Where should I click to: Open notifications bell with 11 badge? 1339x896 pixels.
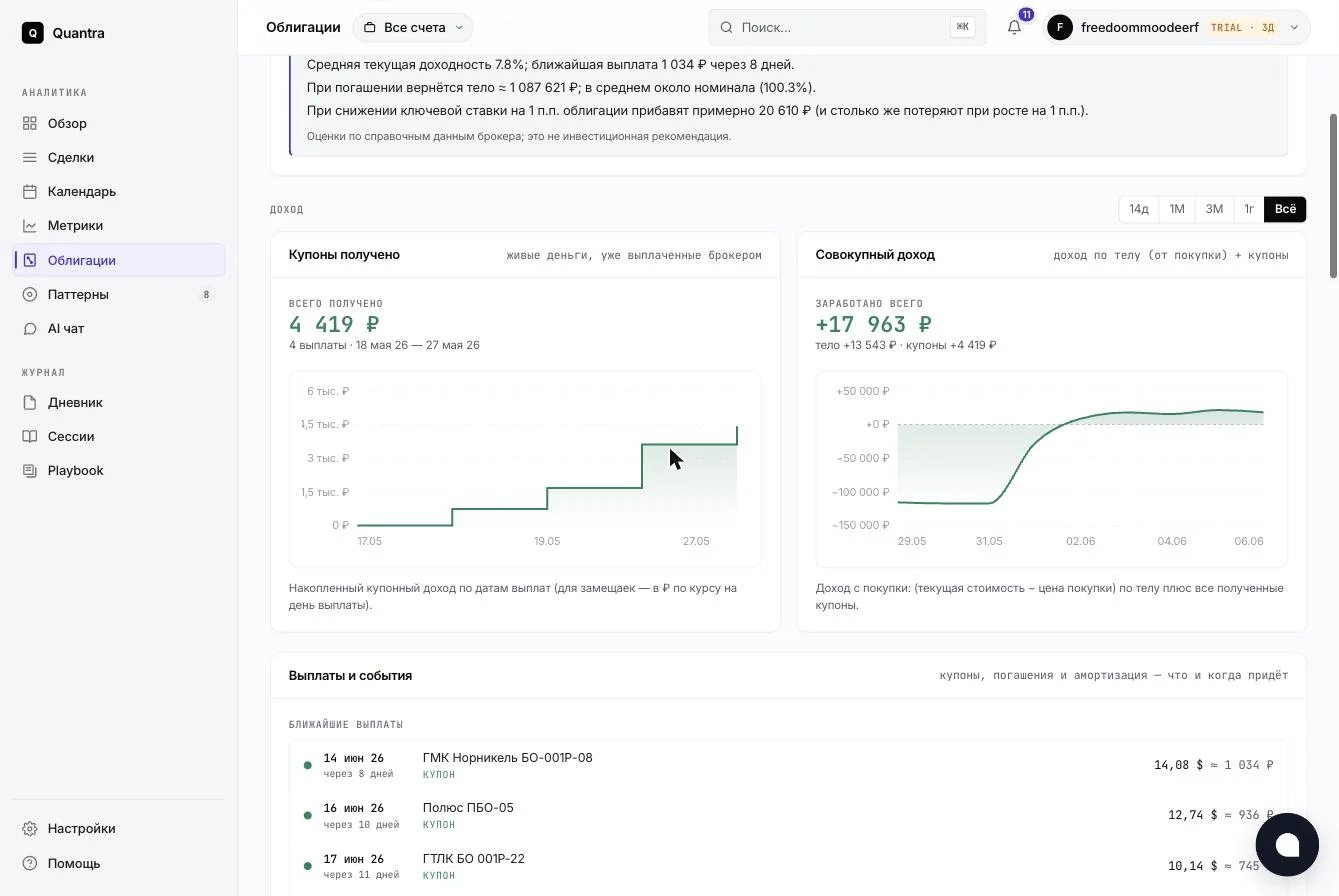tap(1015, 27)
